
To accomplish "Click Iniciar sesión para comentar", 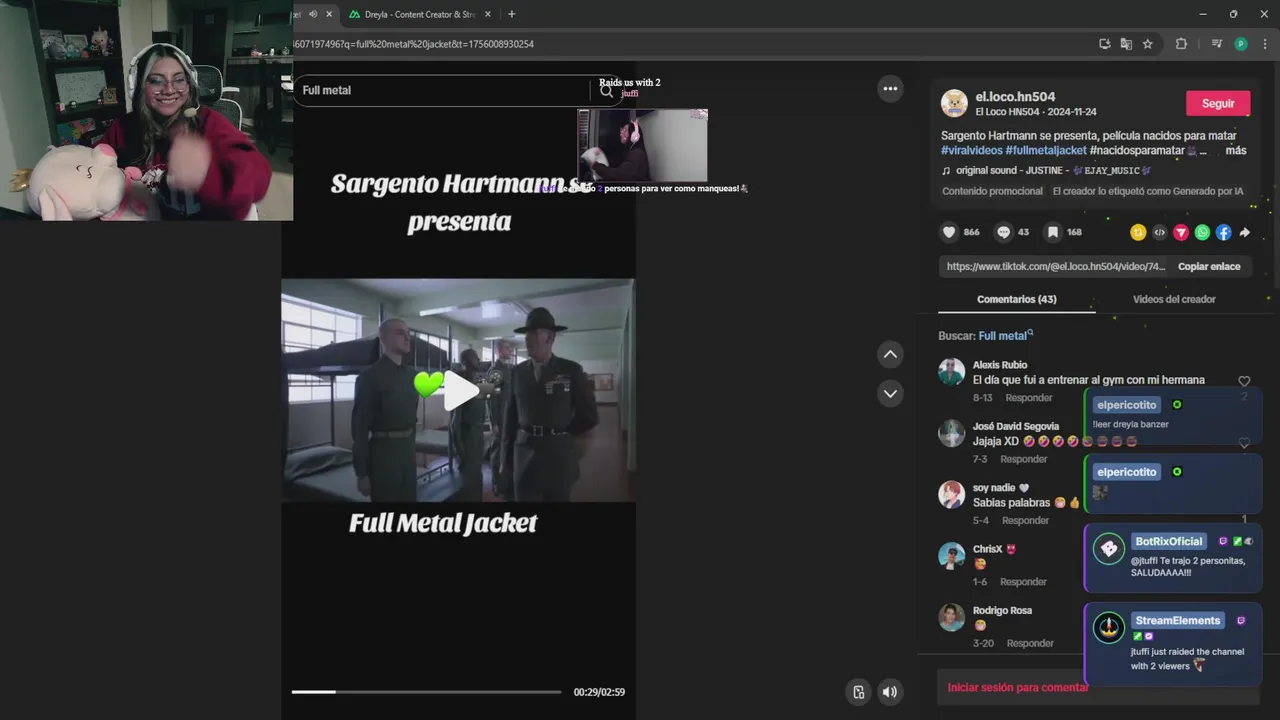I will click(1018, 687).
